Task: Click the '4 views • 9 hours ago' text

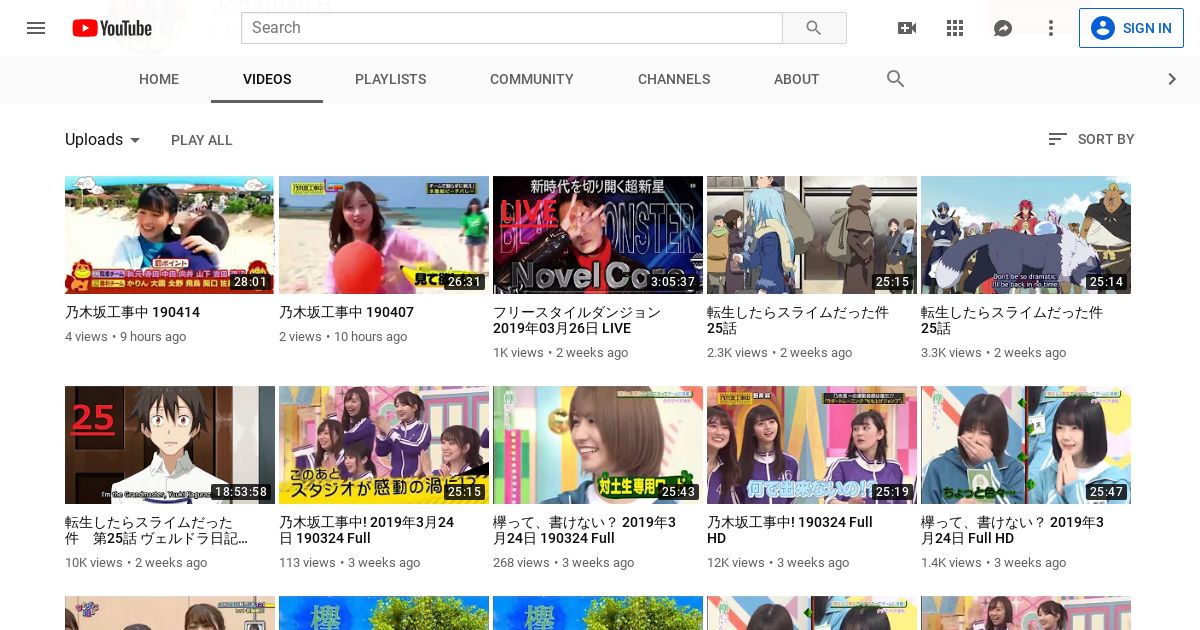Action: tap(125, 337)
